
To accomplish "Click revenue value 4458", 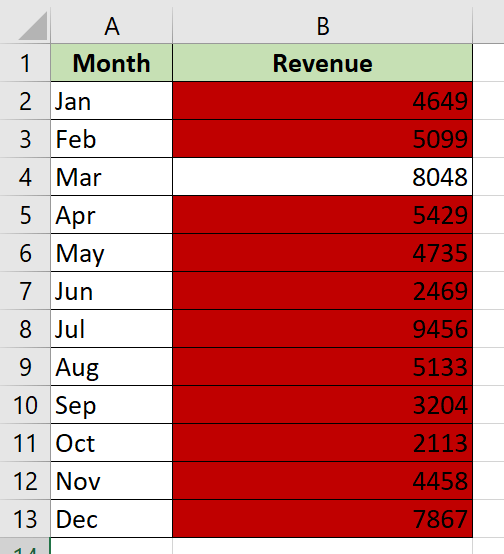I will click(322, 481).
